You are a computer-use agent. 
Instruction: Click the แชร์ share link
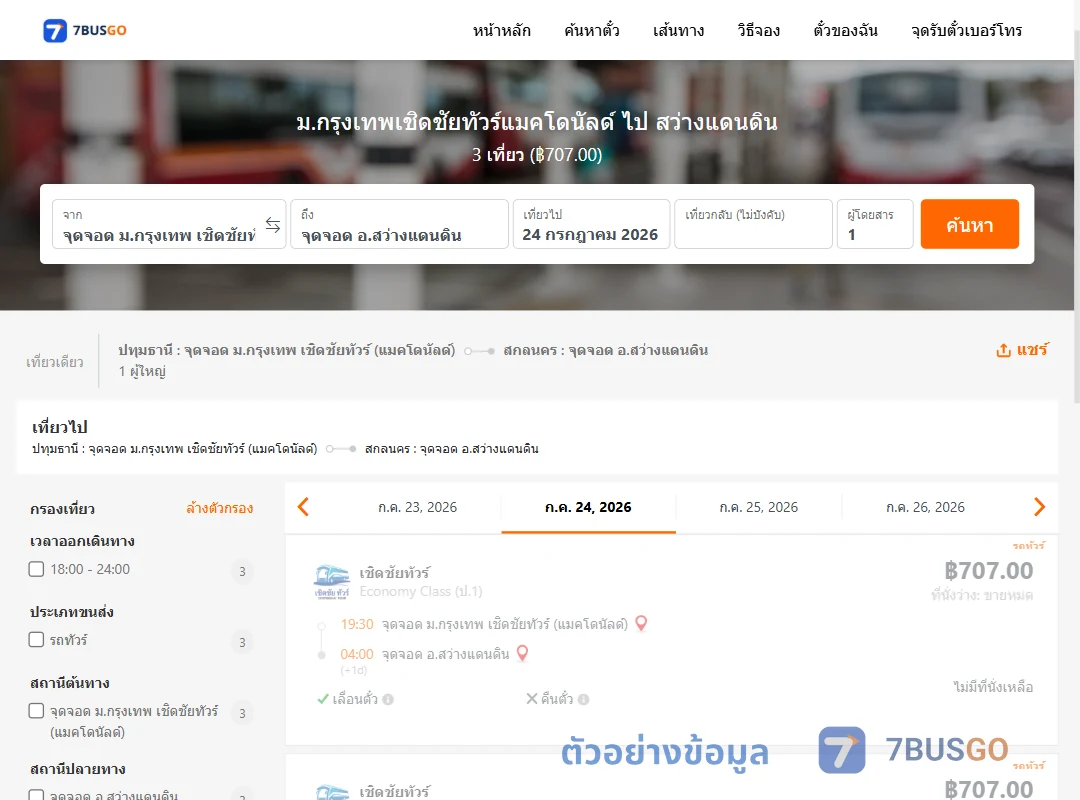point(1032,350)
